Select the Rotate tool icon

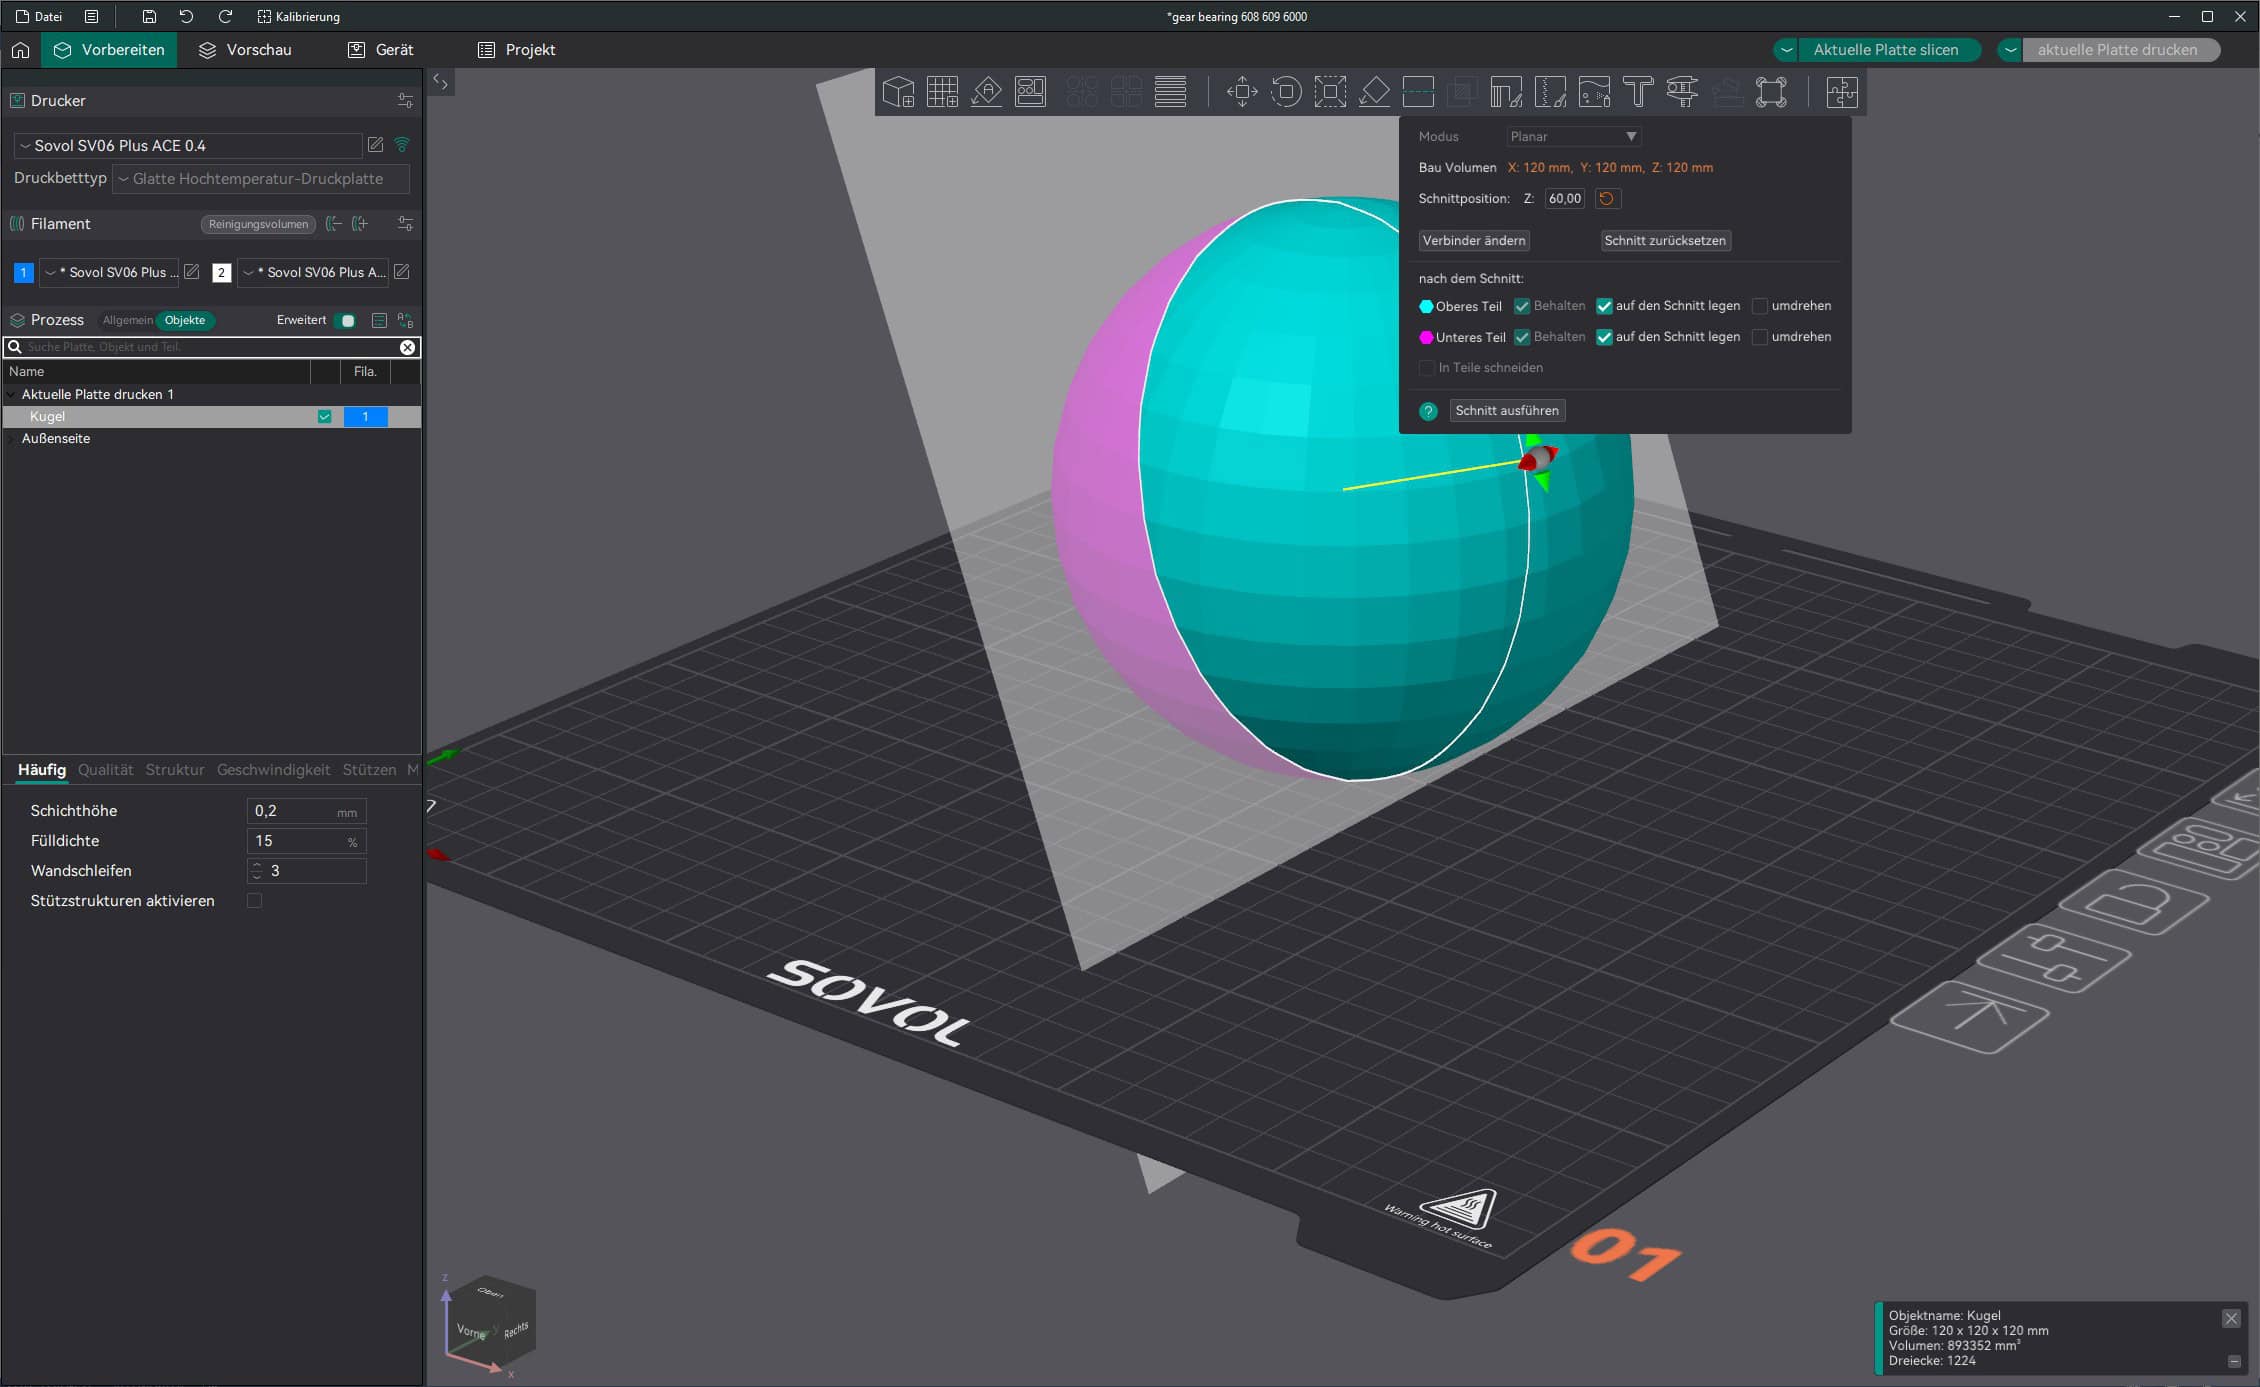pos(1286,92)
